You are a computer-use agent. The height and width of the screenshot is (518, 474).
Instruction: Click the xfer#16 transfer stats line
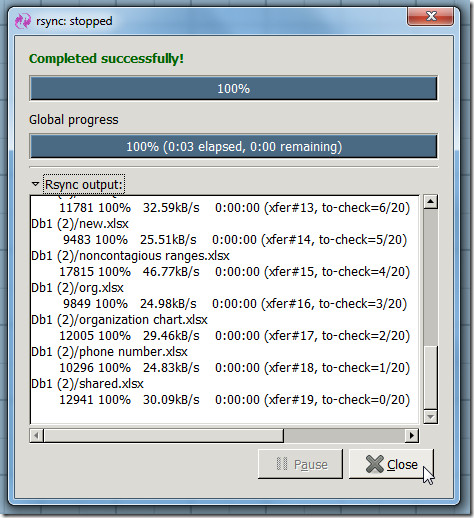coord(235,304)
